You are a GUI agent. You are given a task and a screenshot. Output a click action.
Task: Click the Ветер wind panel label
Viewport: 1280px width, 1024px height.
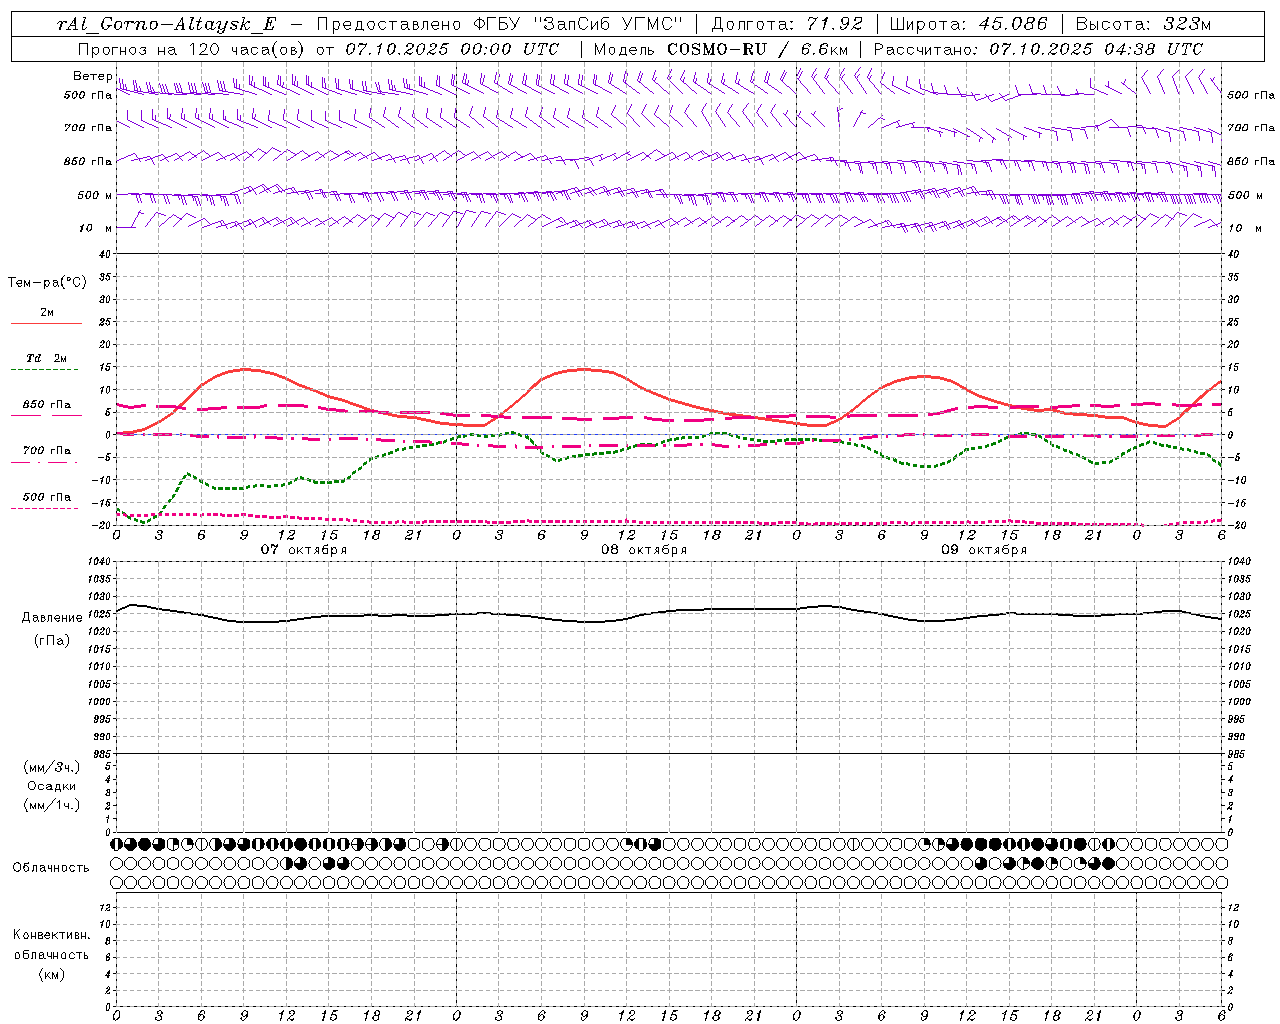[93, 76]
